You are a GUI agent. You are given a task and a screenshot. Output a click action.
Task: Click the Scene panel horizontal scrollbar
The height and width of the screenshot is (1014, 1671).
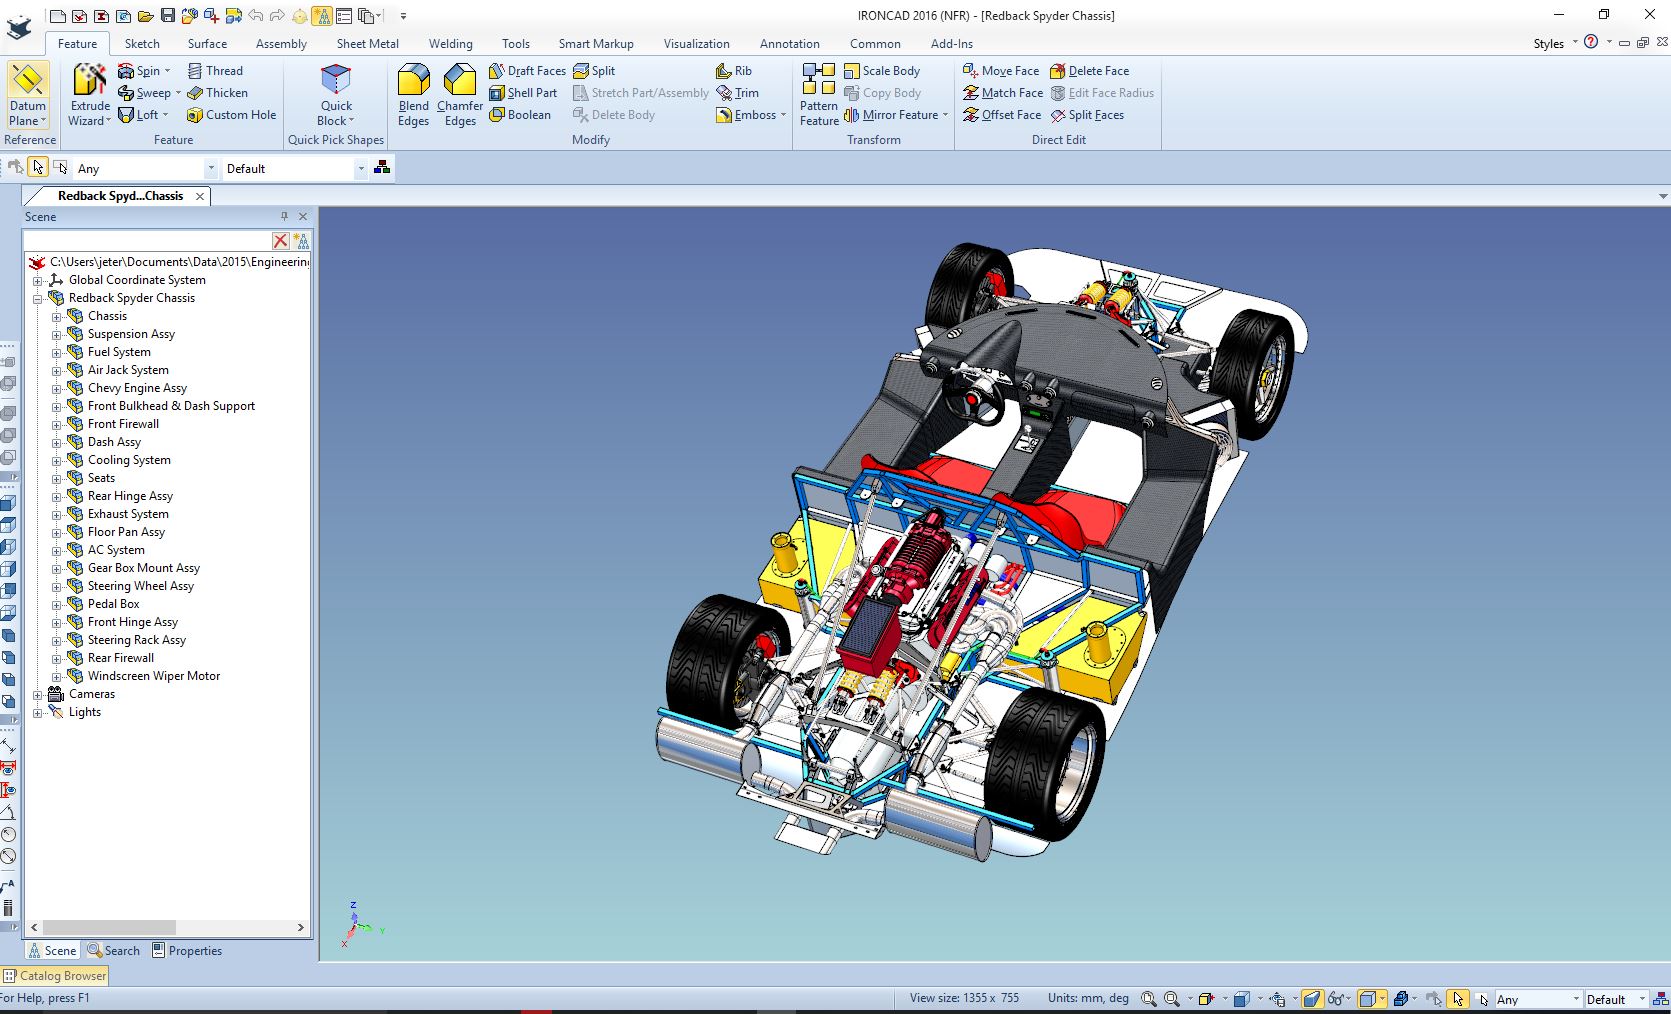pyautogui.click(x=110, y=928)
